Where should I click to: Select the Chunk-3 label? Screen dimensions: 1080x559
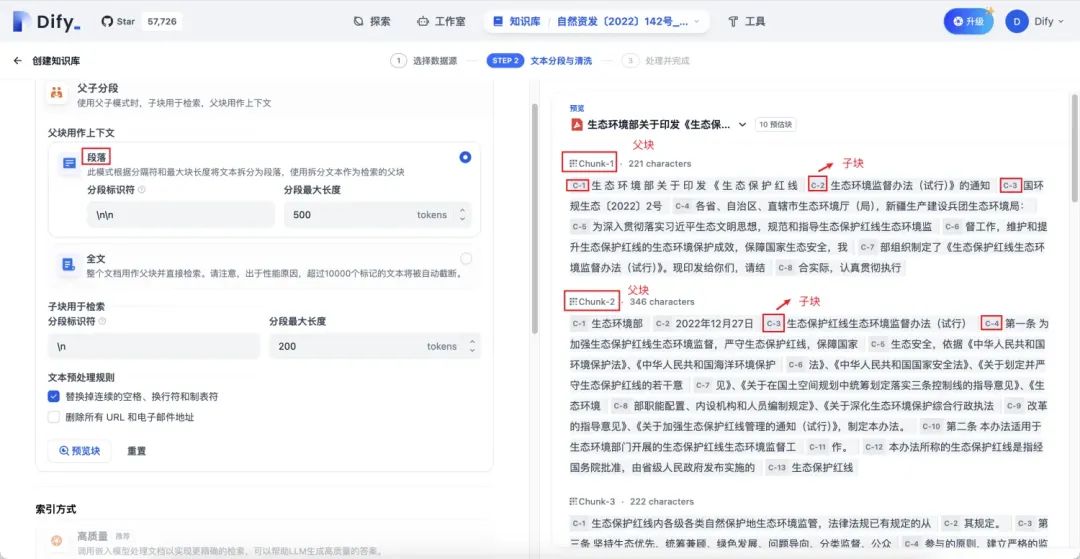click(x=596, y=501)
